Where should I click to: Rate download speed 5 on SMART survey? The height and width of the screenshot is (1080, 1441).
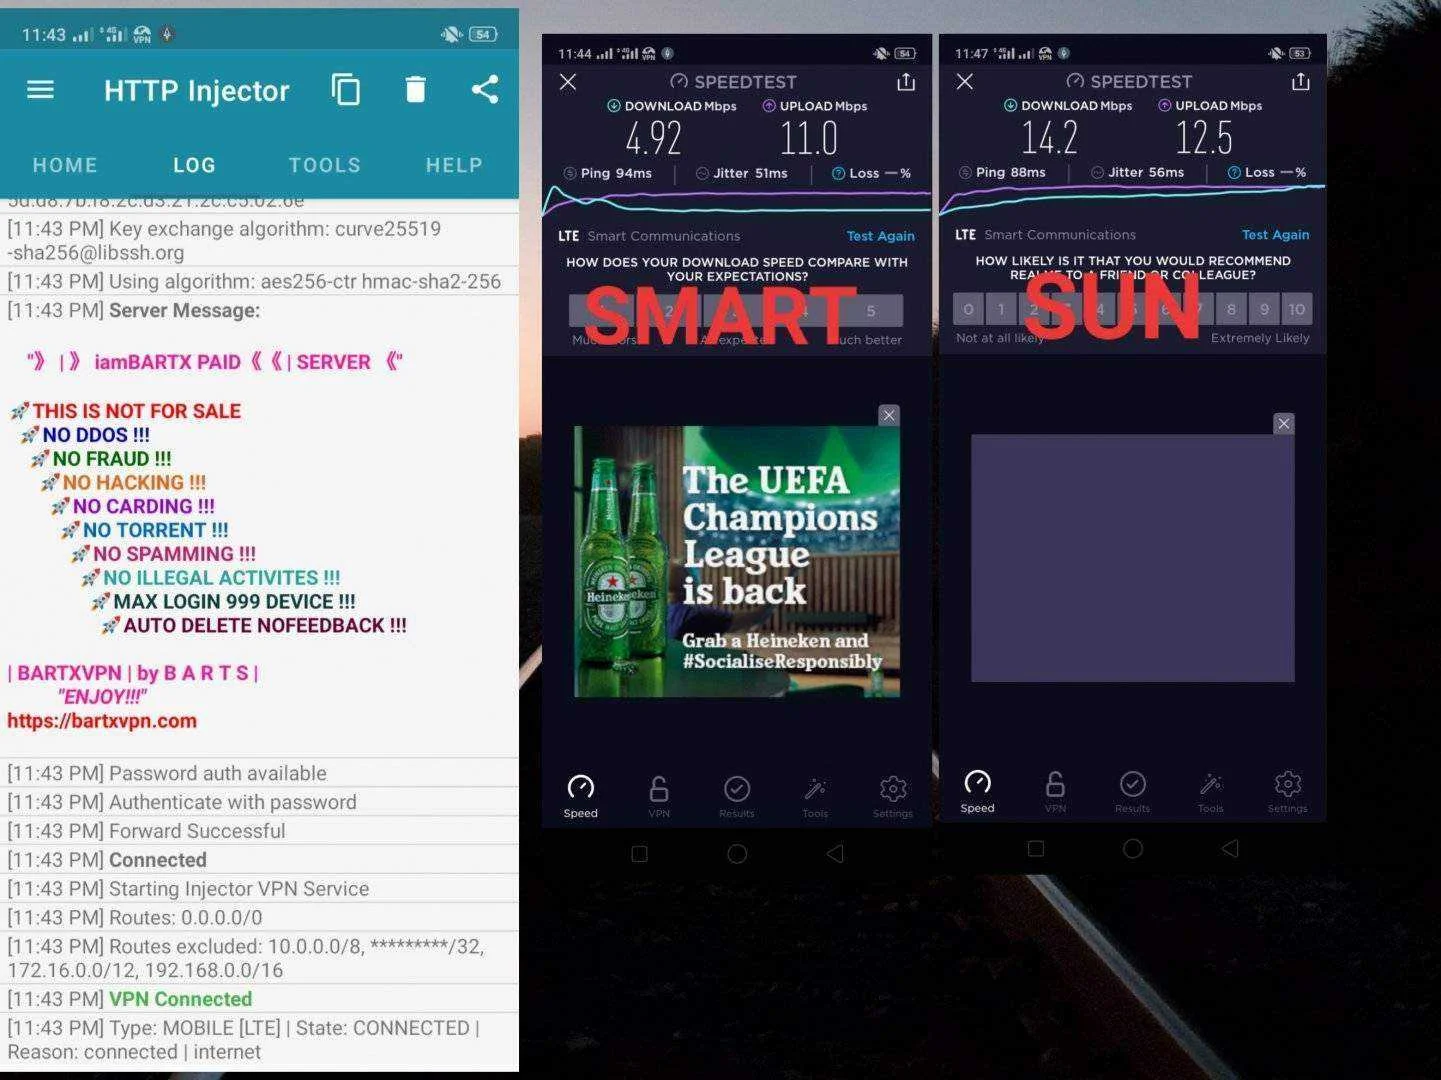871,311
